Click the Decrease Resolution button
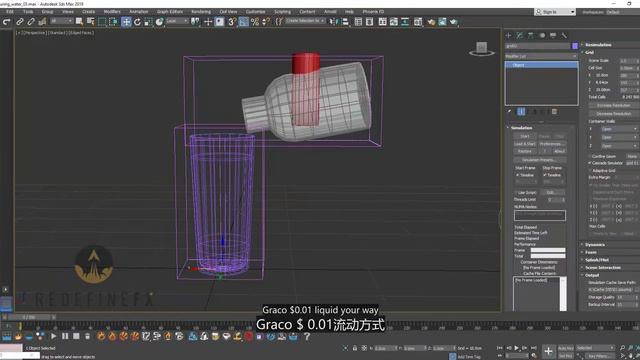The image size is (640, 360). click(x=613, y=113)
